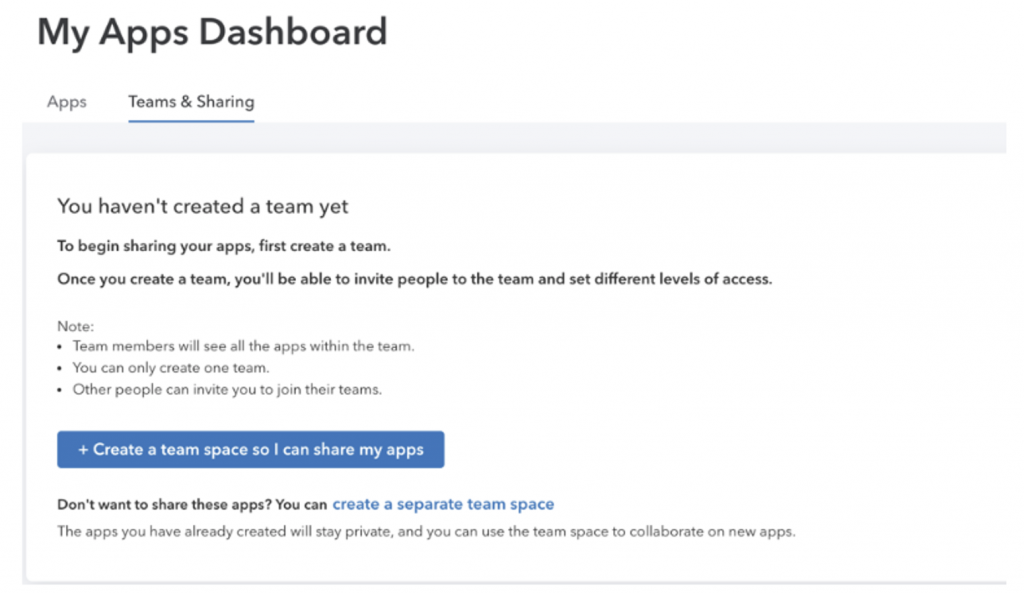Click the plus icon on the Create button
This screenshot has height=593, width=1024.
coord(83,450)
